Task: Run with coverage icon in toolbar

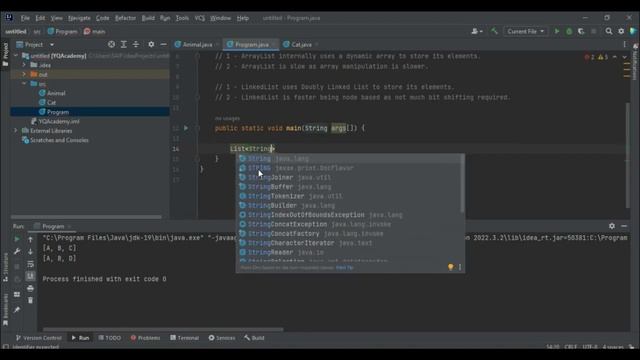Action: point(581,31)
